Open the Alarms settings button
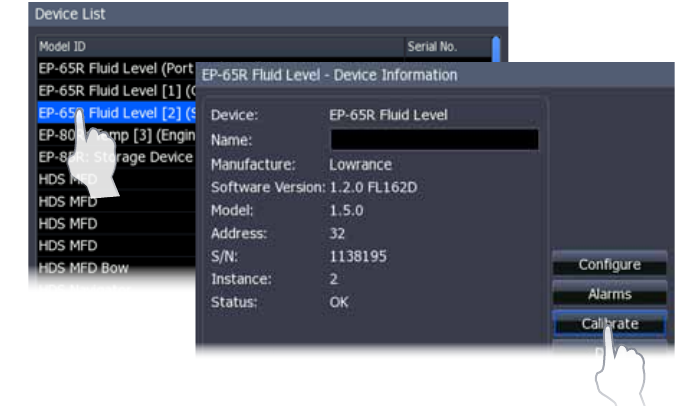This screenshot has width=694, height=406. click(609, 294)
